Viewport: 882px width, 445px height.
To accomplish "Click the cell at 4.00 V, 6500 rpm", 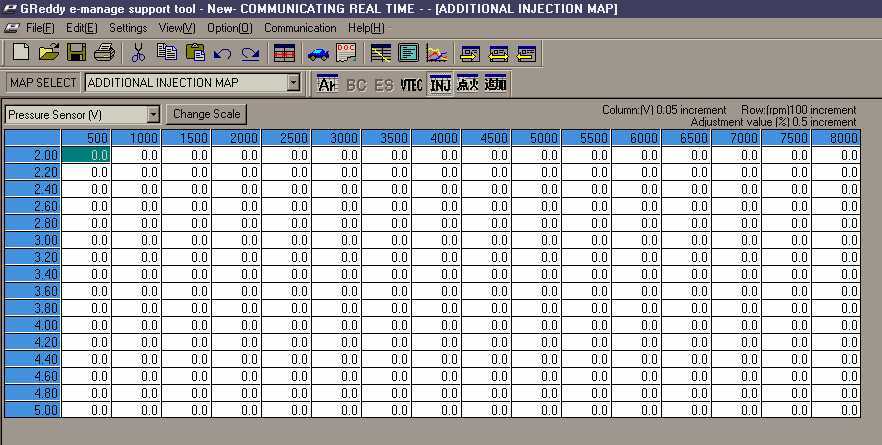I will pyautogui.click(x=686, y=326).
